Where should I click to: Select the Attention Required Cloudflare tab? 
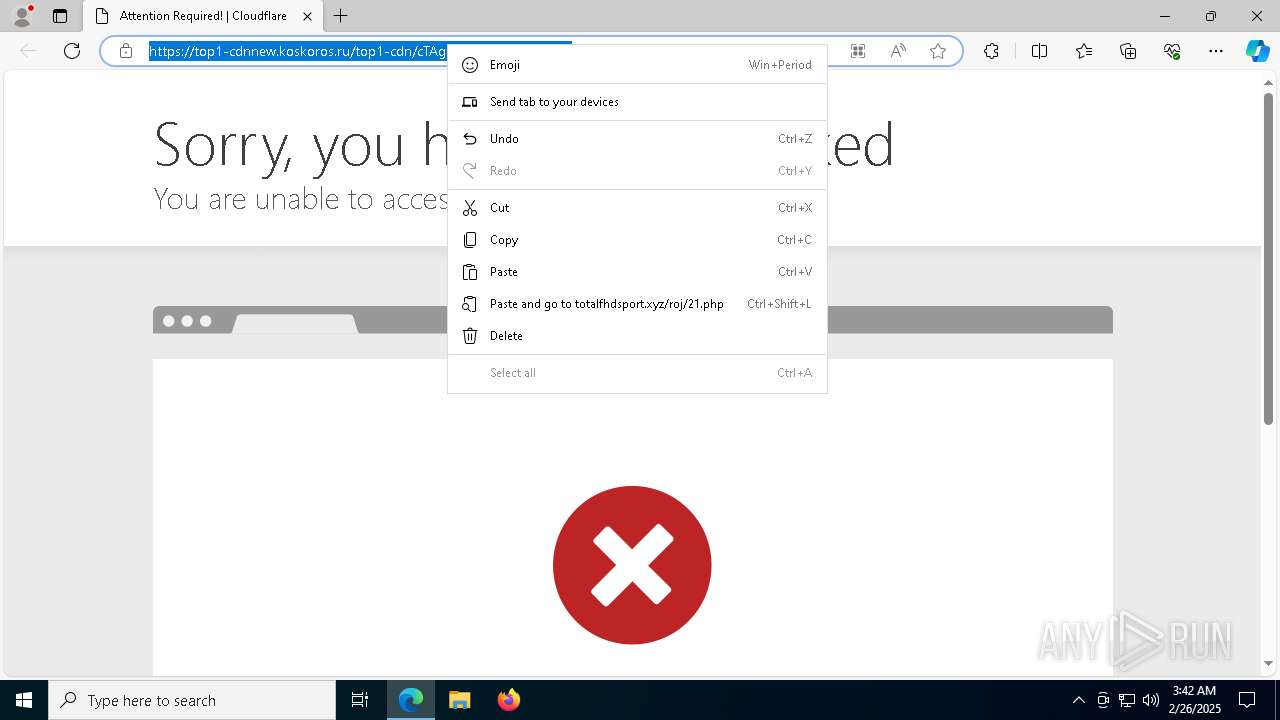(x=202, y=16)
